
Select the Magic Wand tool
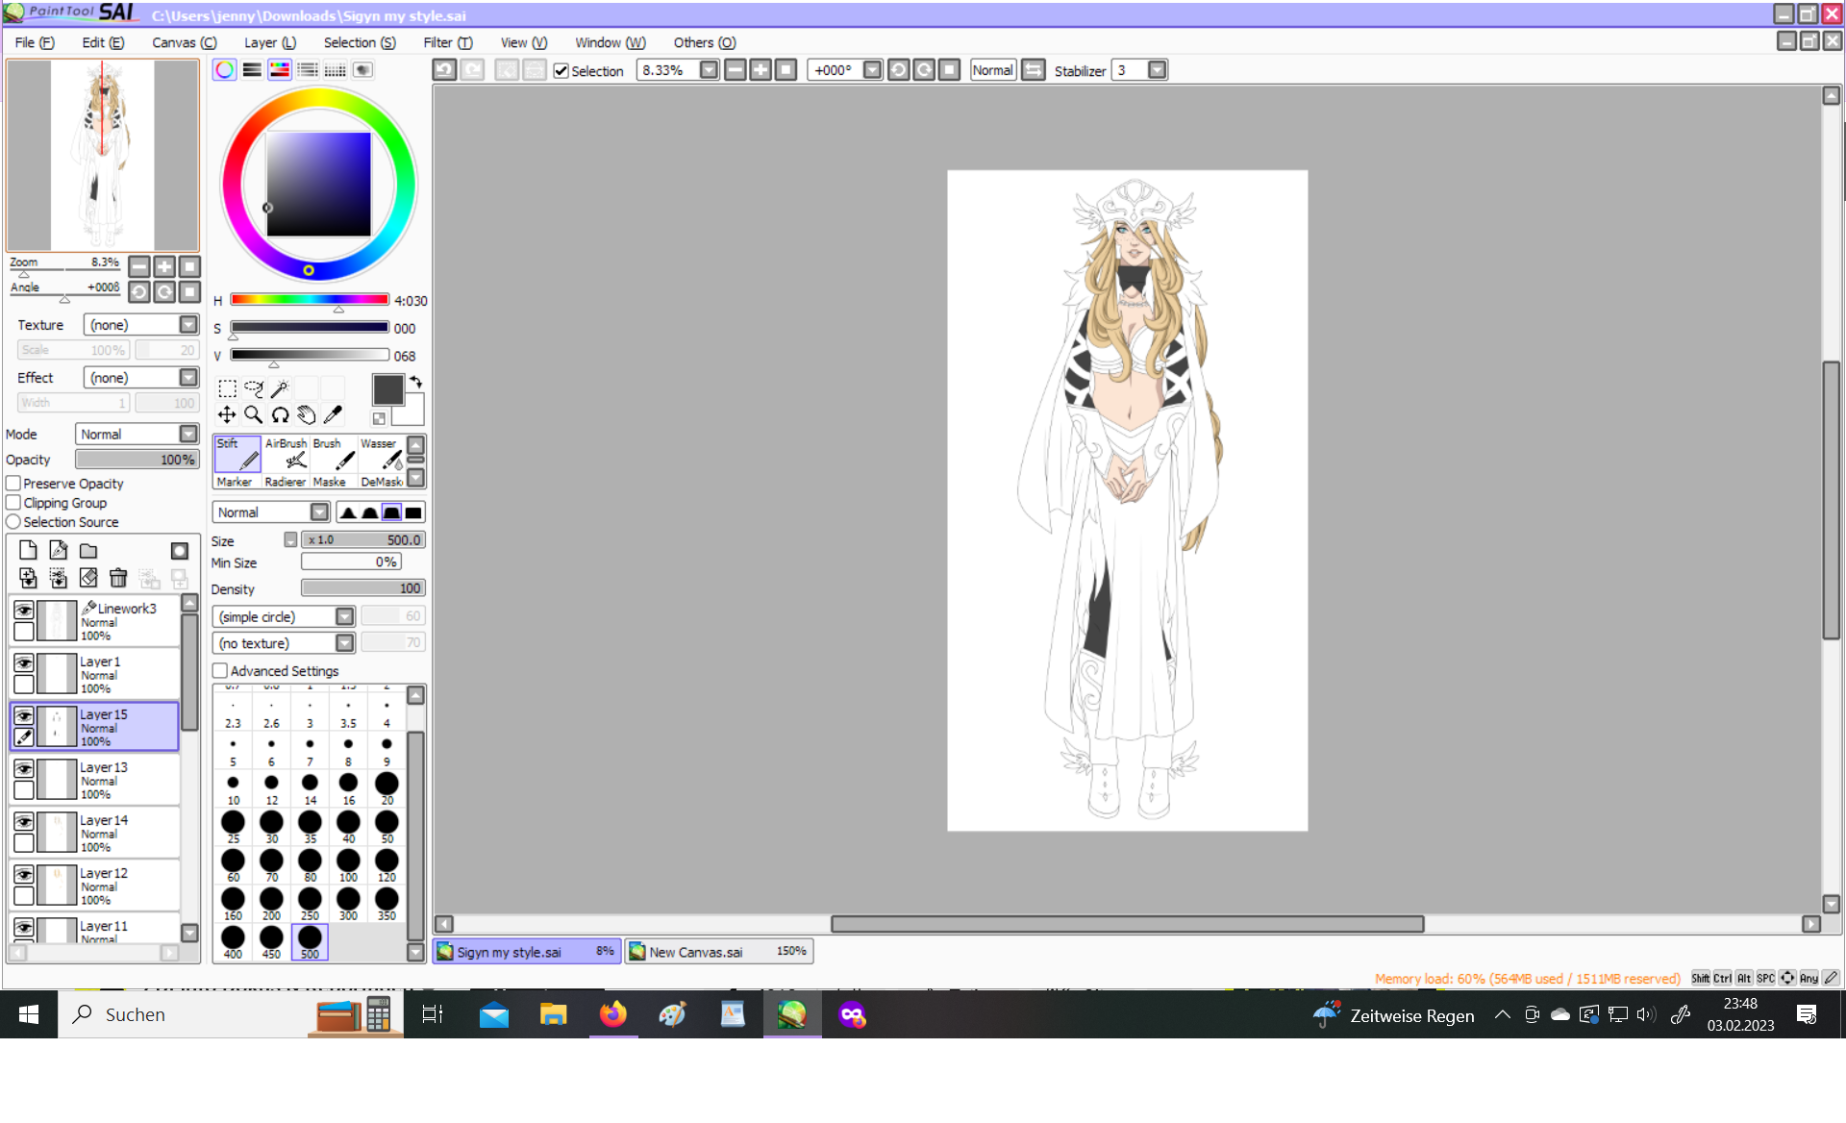point(281,388)
